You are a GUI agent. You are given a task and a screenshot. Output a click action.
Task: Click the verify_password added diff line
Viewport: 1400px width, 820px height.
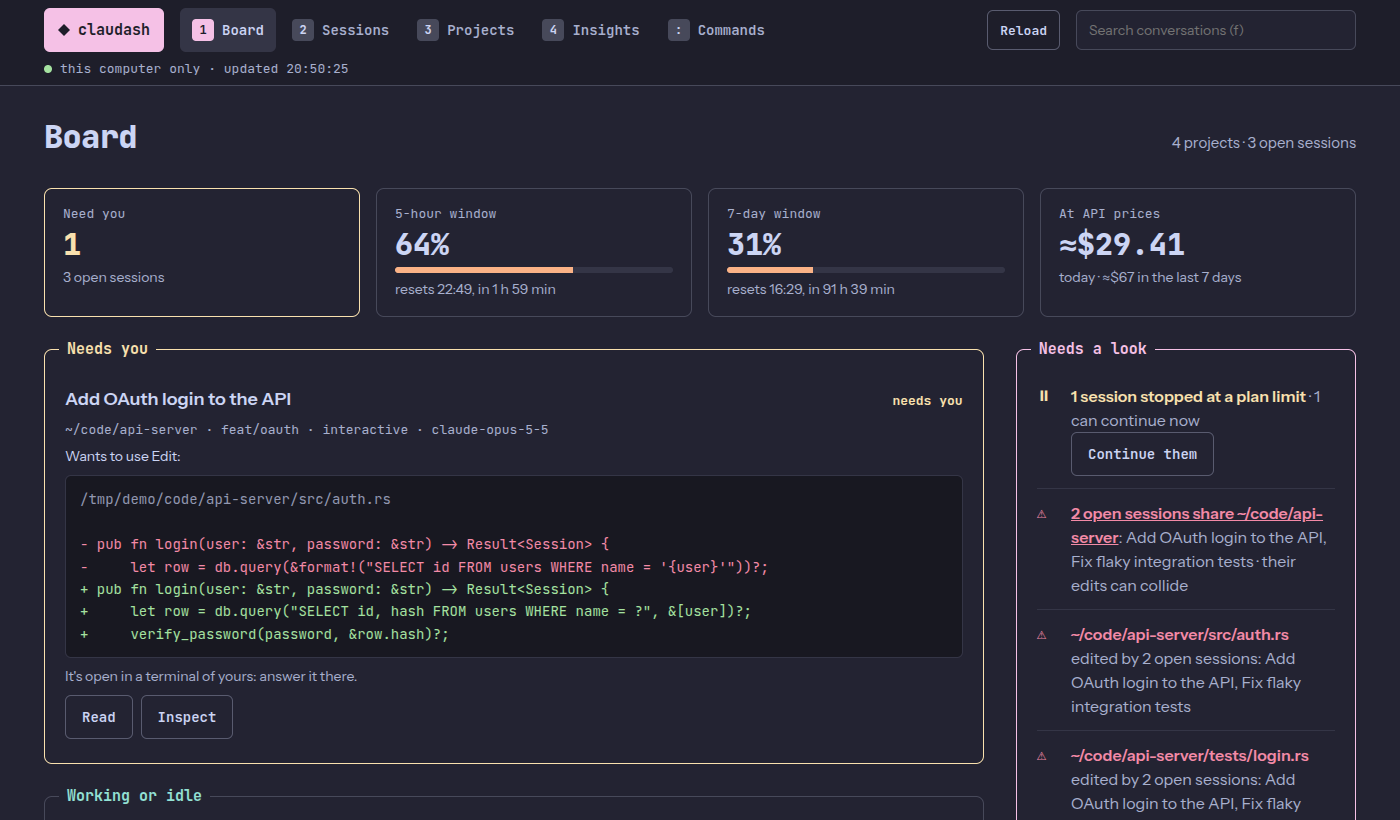click(264, 635)
